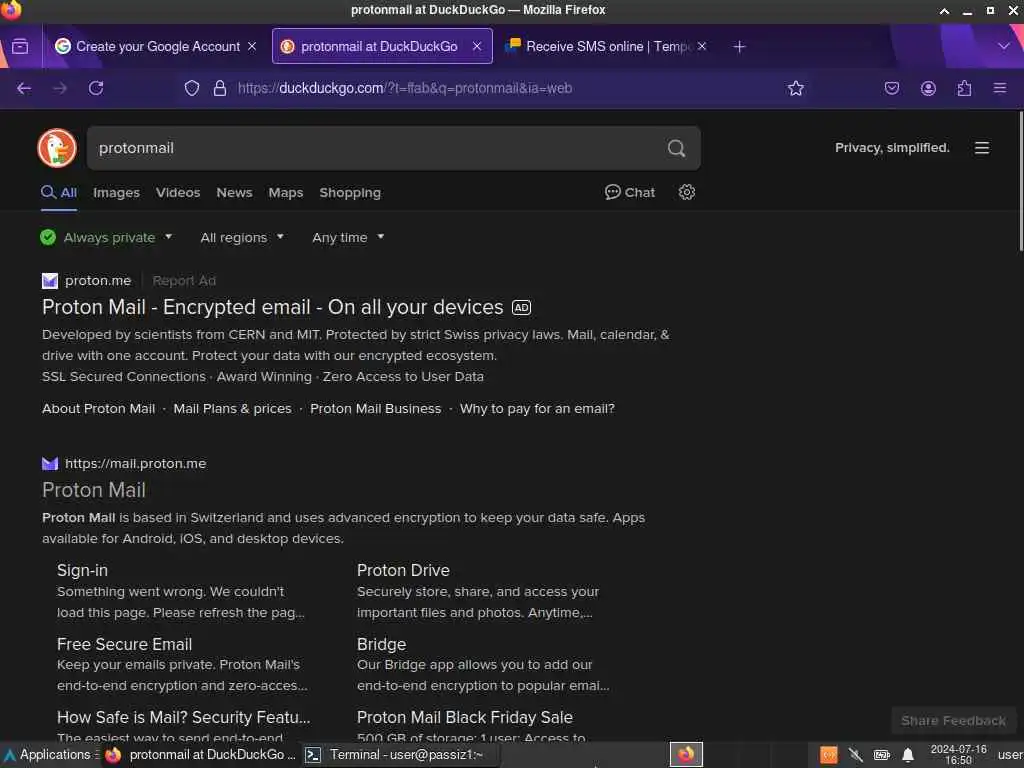Go back with the browser back arrow
This screenshot has height=768, width=1024.
24,88
